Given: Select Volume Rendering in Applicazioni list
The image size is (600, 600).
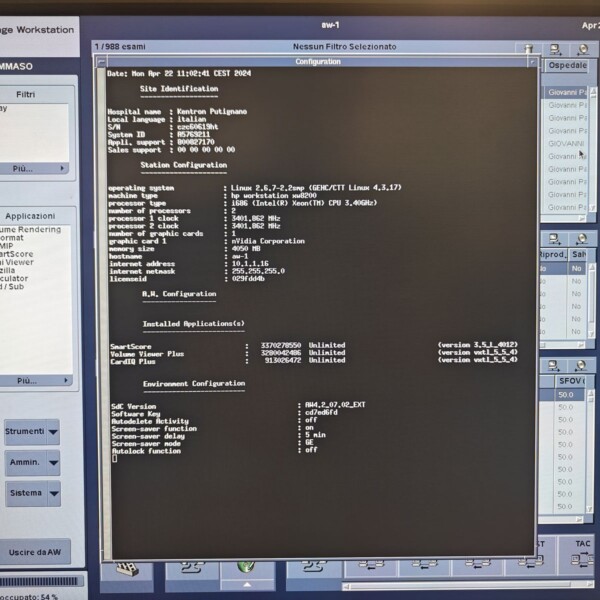Looking at the screenshot, I should click(x=32, y=229).
